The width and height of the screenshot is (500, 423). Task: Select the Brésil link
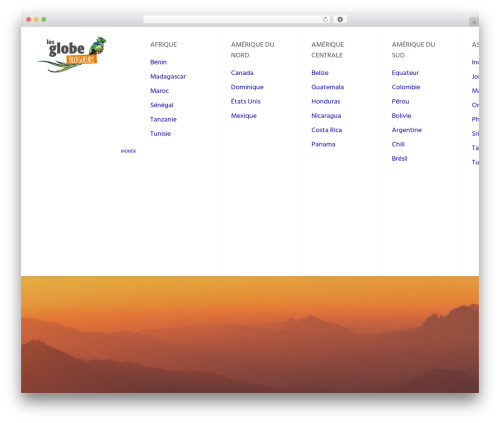399,159
